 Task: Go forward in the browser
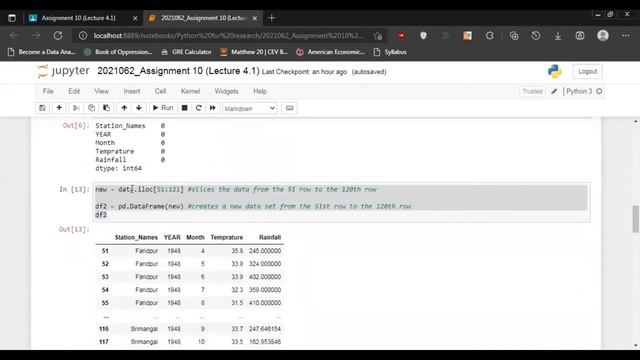pos(36,36)
